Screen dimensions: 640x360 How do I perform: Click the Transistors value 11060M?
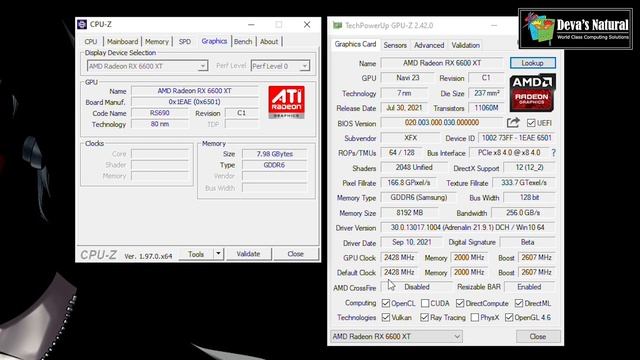point(486,108)
